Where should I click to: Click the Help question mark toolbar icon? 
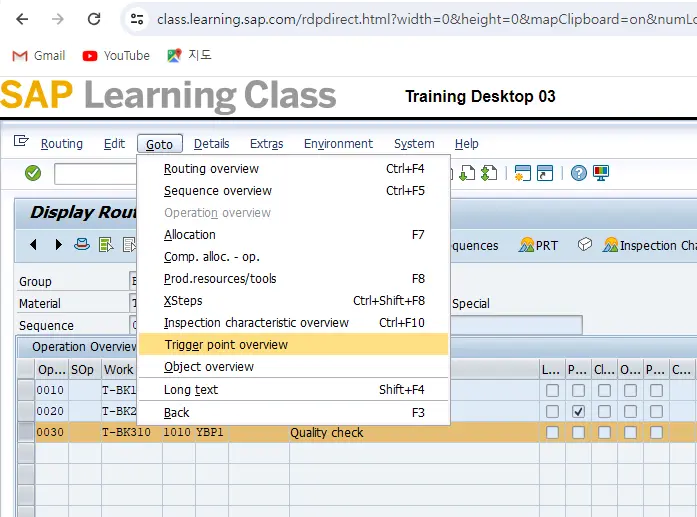[578, 173]
